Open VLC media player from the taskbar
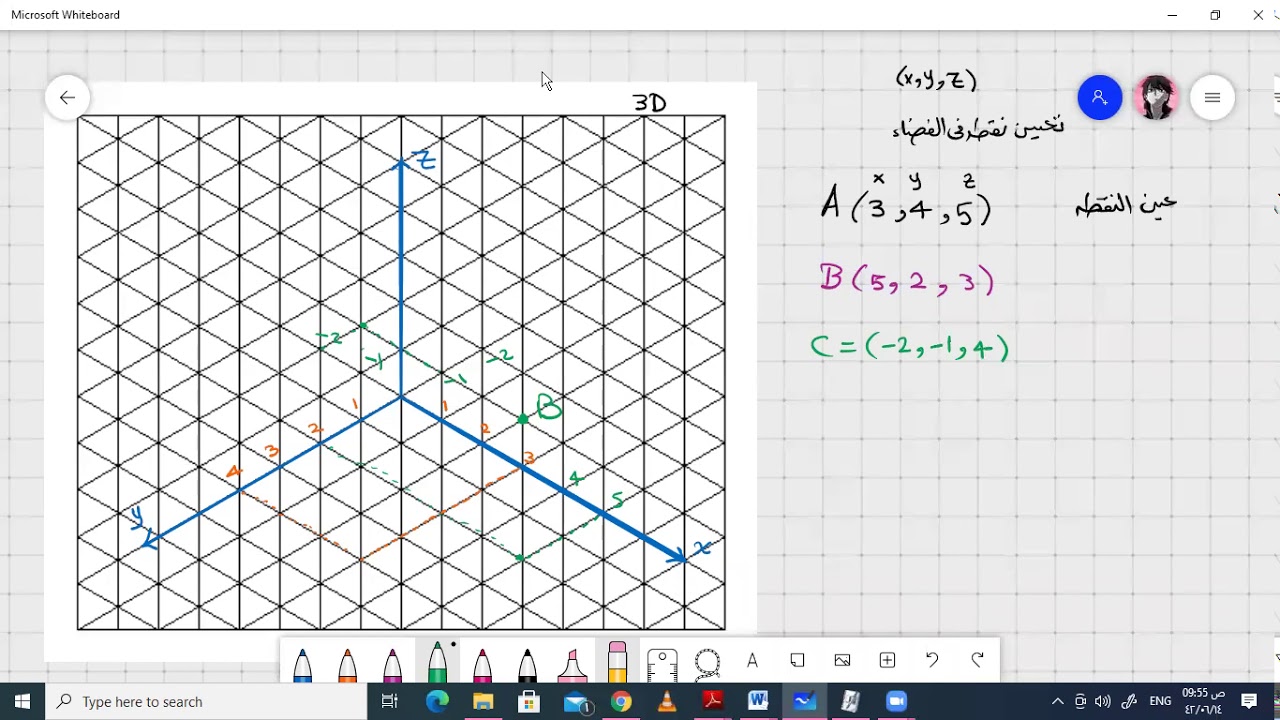Screen dimensions: 1280x720 click(x=667, y=701)
